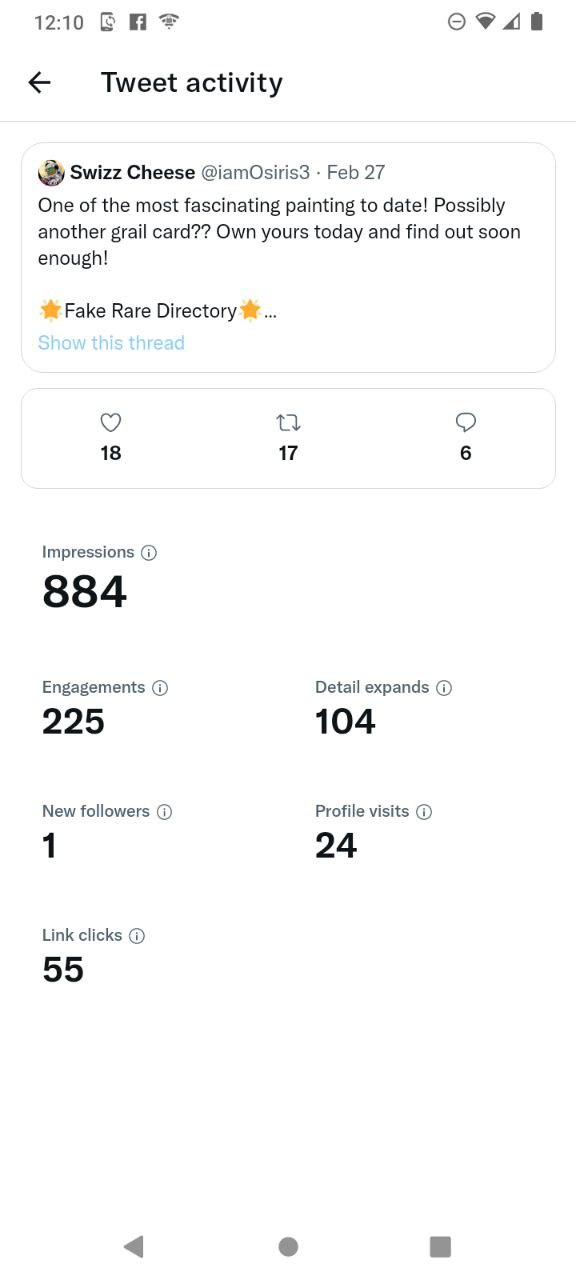The image size is (576, 1280).
Task: Tap the retweet arrows icon
Action: [x=288, y=423]
